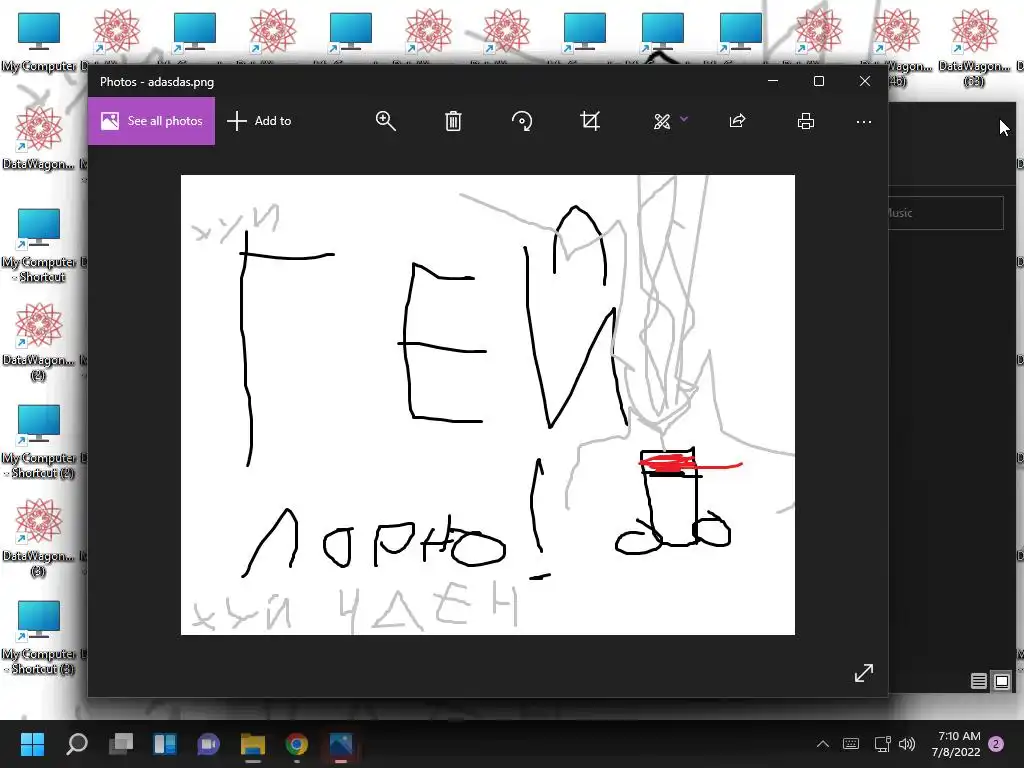1024x768 pixels.
Task: Switch File Explorer to large thumbnails view
Action: [1002, 681]
